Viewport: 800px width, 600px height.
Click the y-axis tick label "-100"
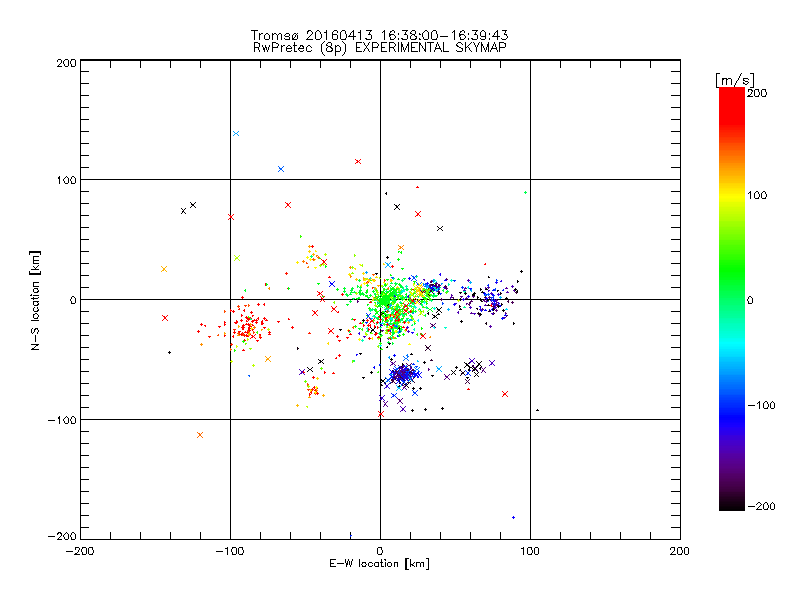point(62,420)
